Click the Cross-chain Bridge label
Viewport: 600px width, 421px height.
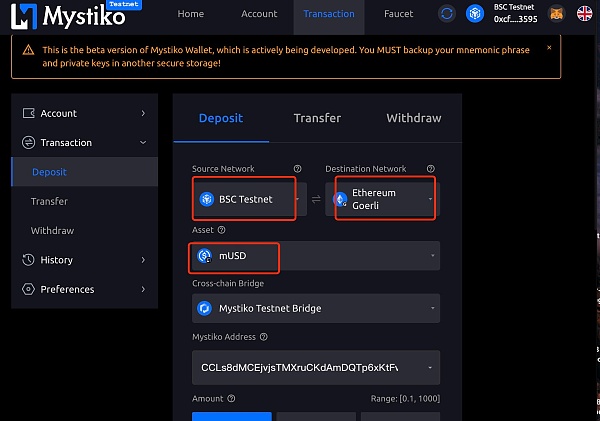[x=228, y=284]
